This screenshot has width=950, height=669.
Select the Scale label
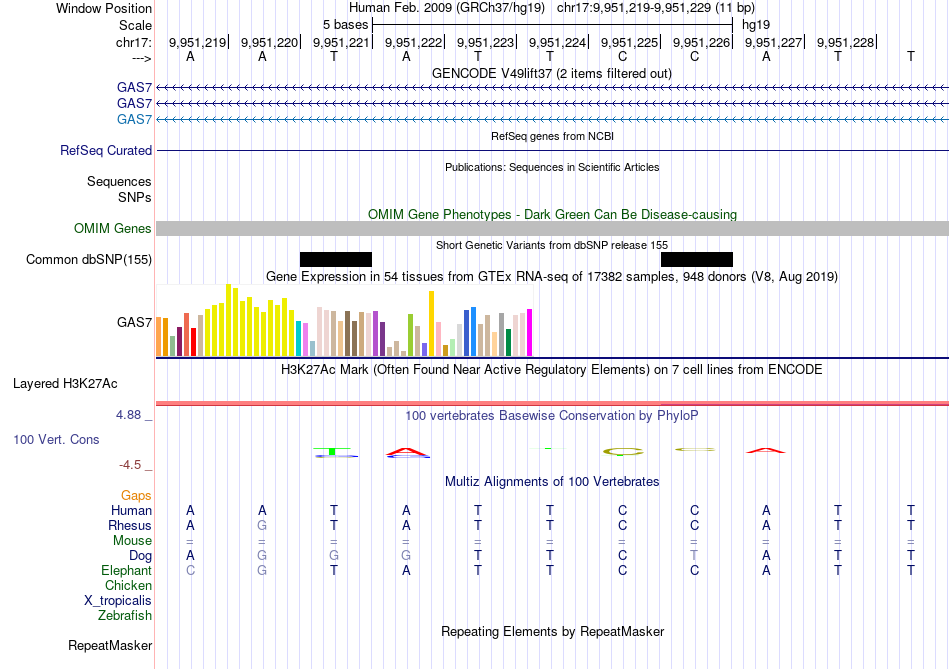pyautogui.click(x=135, y=25)
